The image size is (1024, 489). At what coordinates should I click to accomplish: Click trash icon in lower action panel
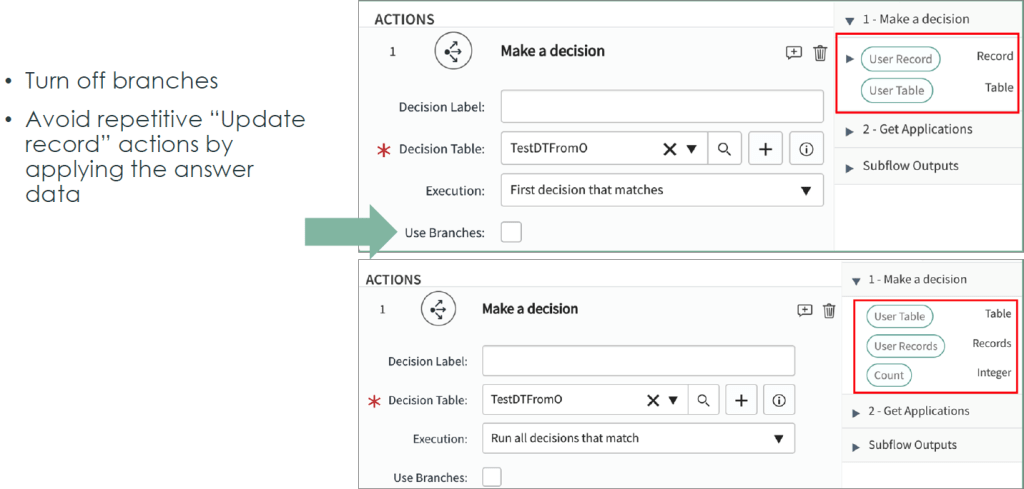tap(829, 310)
